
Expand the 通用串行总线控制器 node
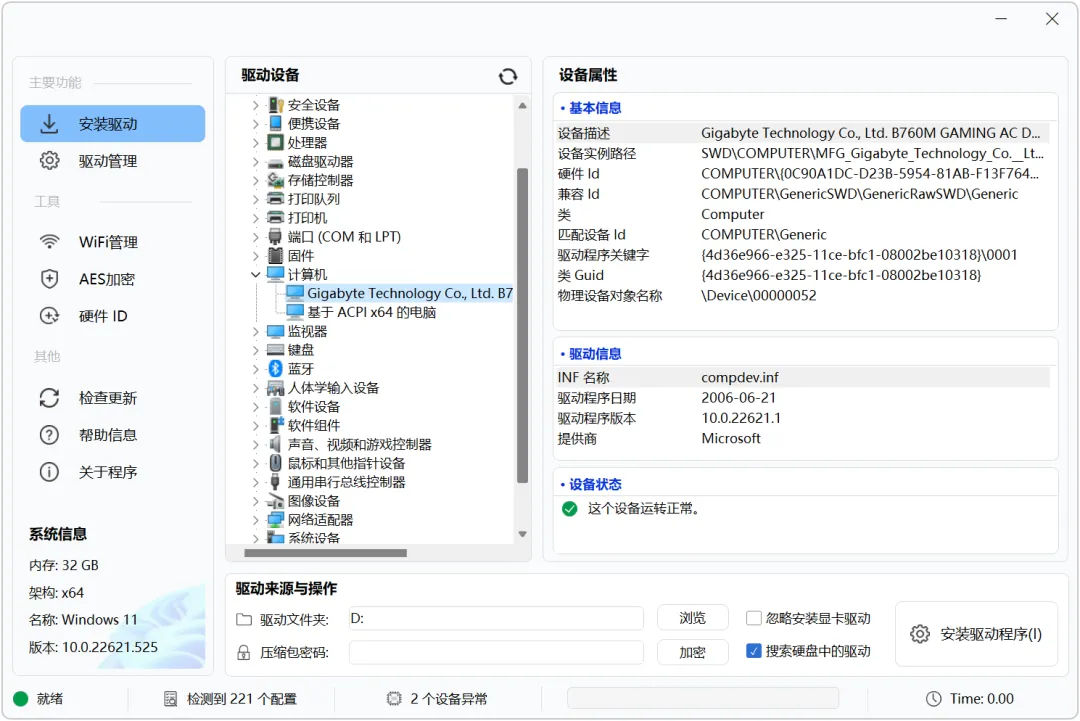coord(256,481)
